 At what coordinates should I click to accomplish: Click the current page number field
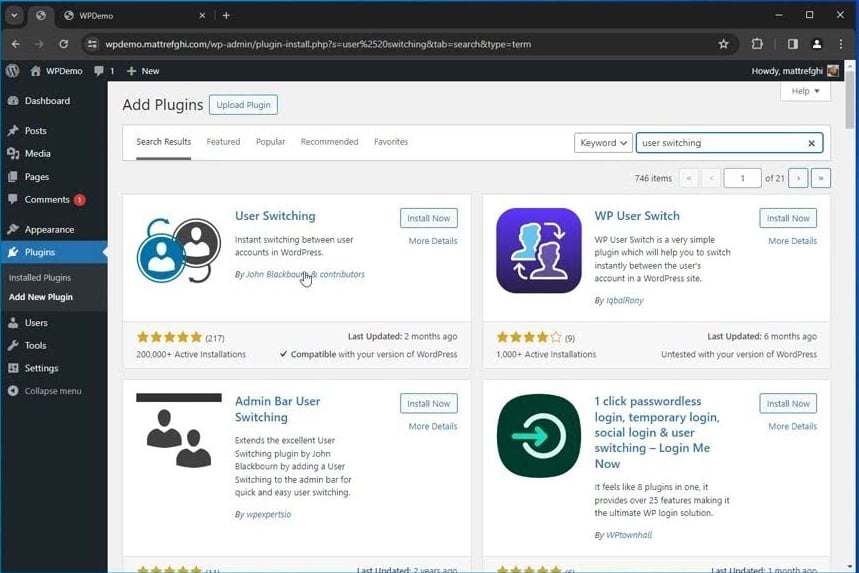click(742, 178)
